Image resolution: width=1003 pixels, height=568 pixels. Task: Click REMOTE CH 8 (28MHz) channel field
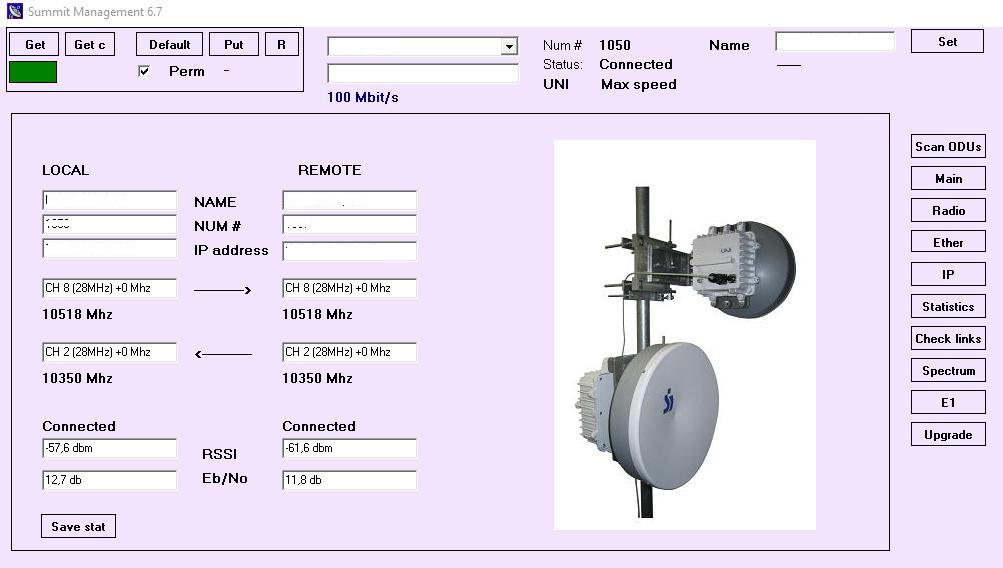pyautogui.click(x=349, y=288)
